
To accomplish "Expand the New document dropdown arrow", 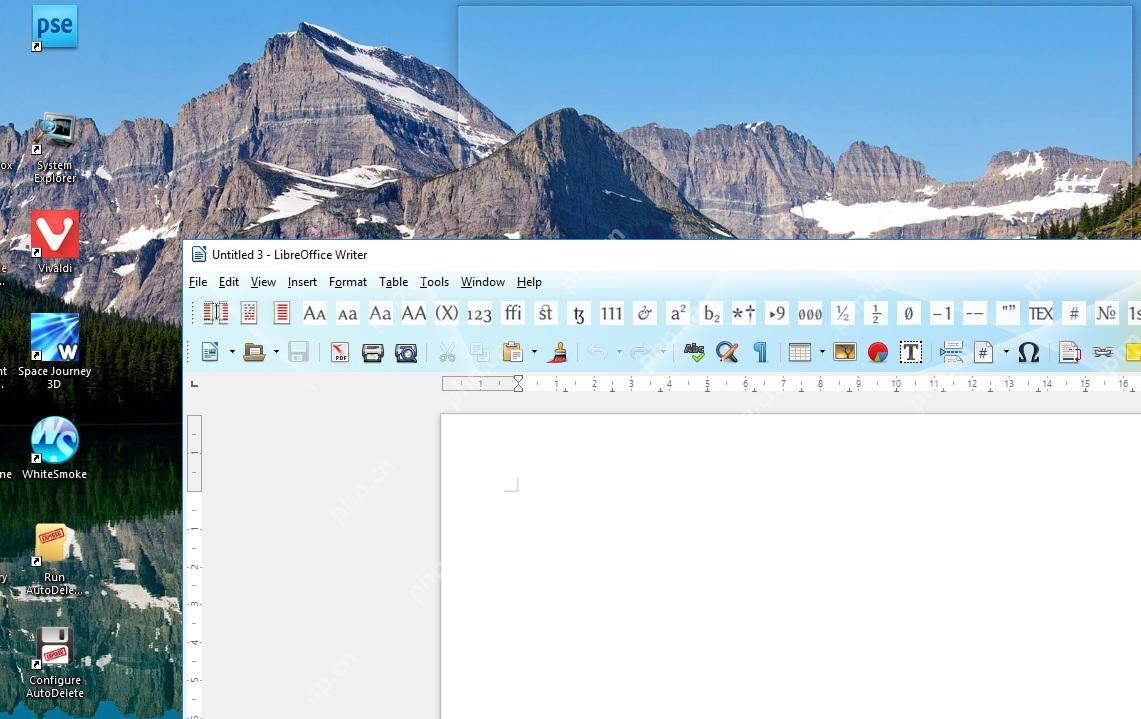I will (232, 352).
